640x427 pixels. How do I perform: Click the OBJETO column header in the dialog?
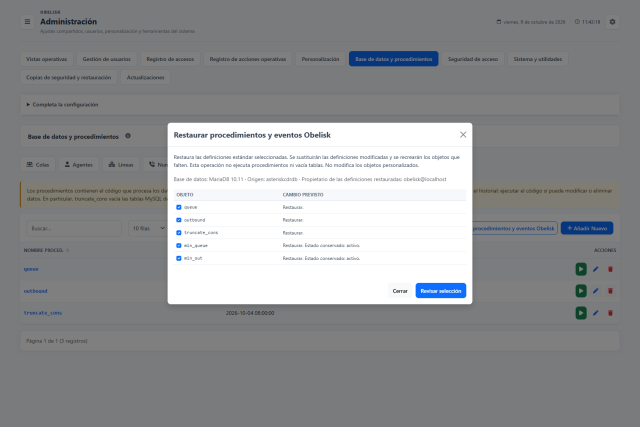coord(185,195)
